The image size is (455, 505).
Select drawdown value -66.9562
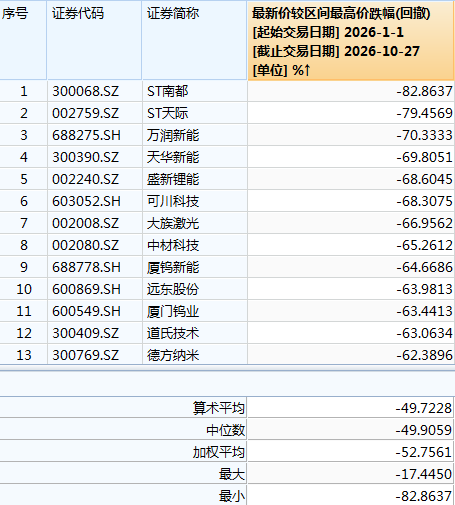tap(424, 223)
